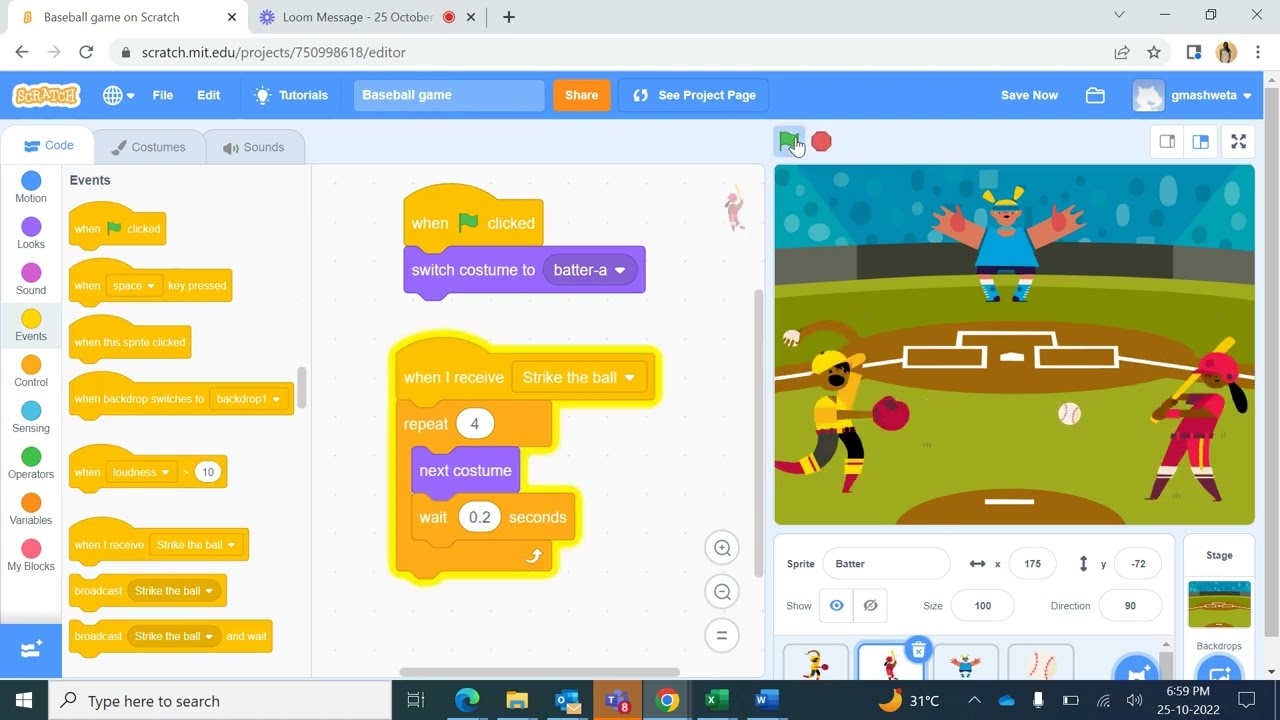Click the loudness value 10 field
The height and width of the screenshot is (720, 1280).
point(208,472)
